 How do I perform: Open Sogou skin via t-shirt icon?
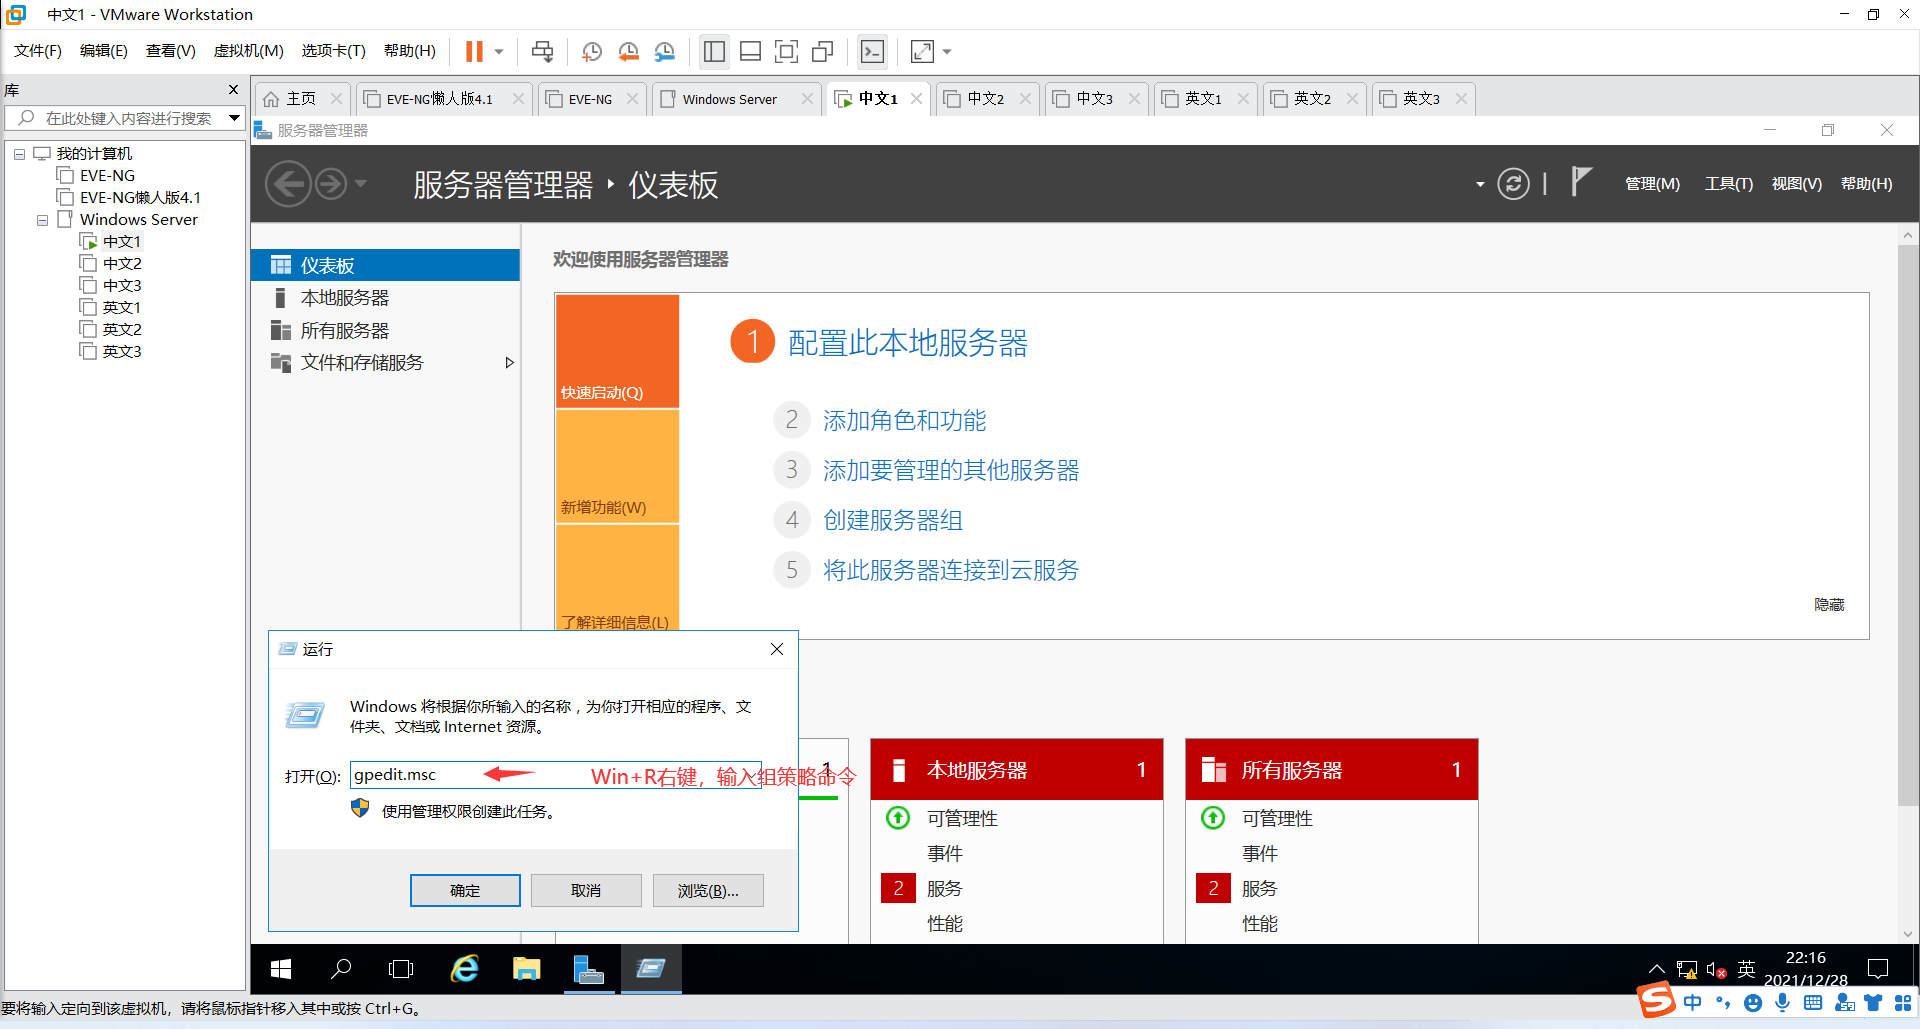(x=1874, y=1002)
